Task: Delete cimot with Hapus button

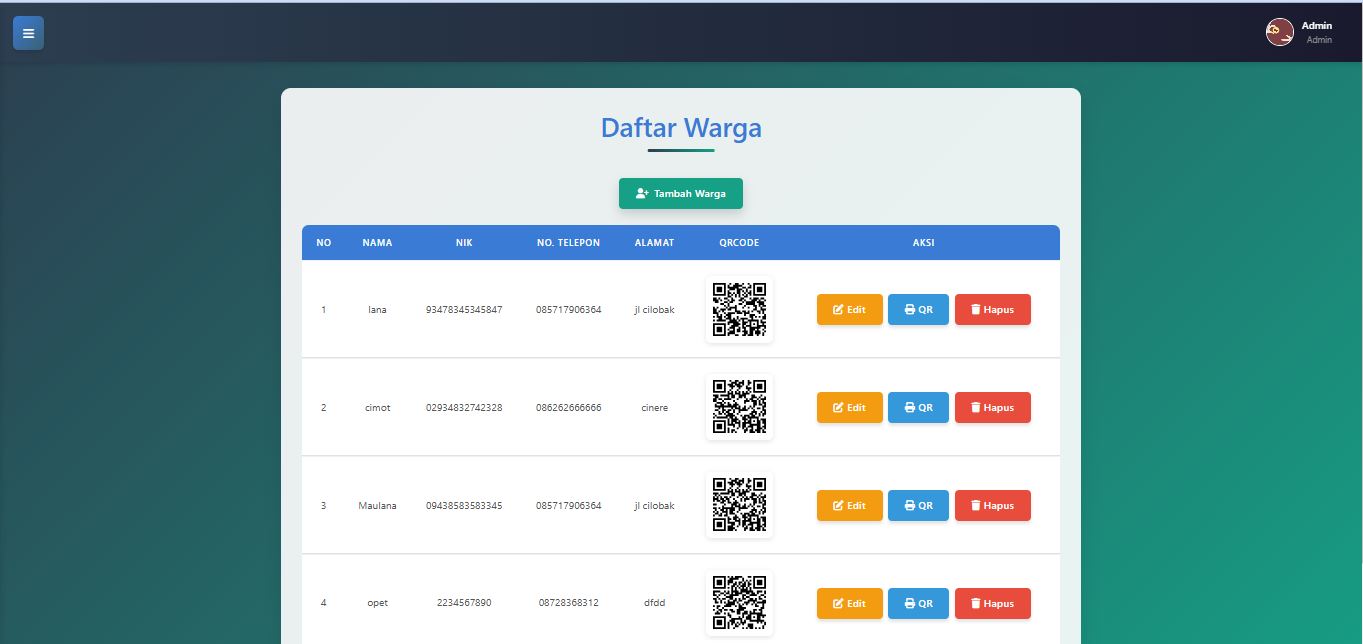Action: [992, 408]
